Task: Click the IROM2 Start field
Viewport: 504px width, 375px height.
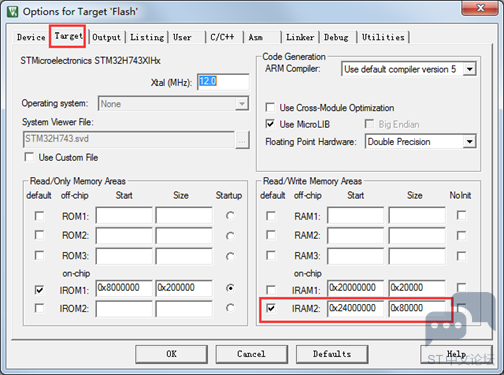Action: 124,309
